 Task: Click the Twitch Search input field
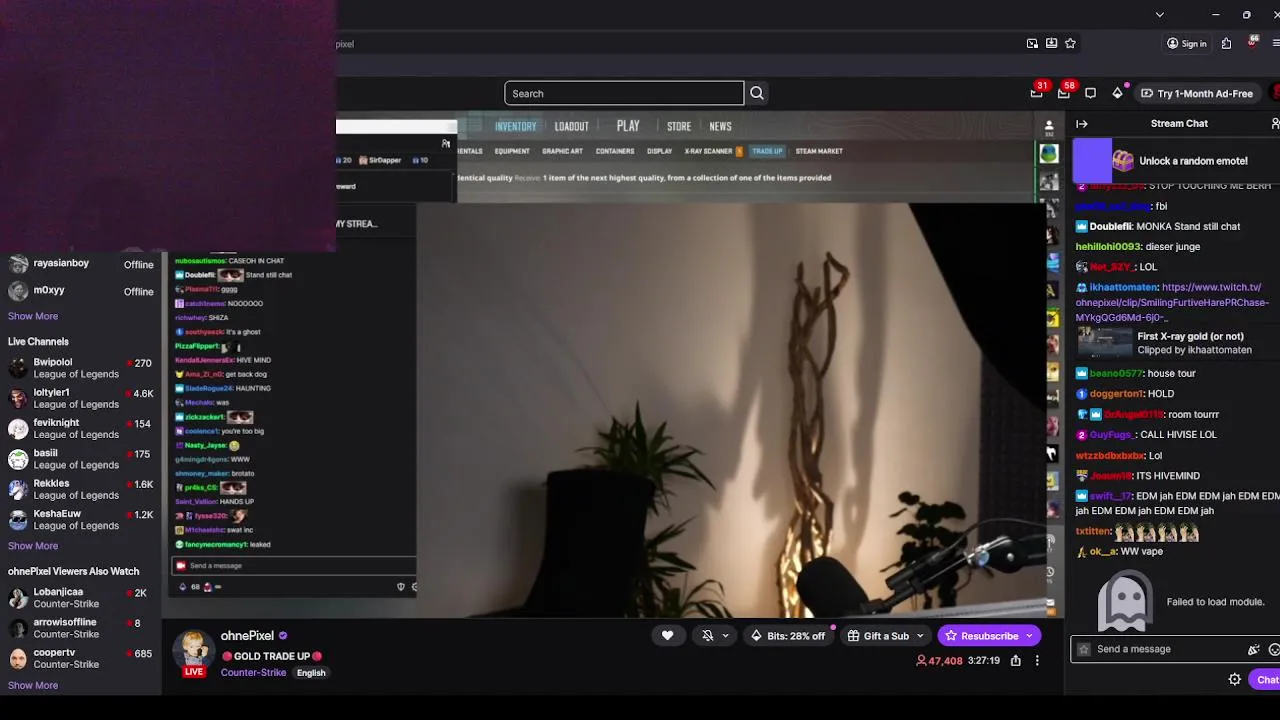coord(624,93)
